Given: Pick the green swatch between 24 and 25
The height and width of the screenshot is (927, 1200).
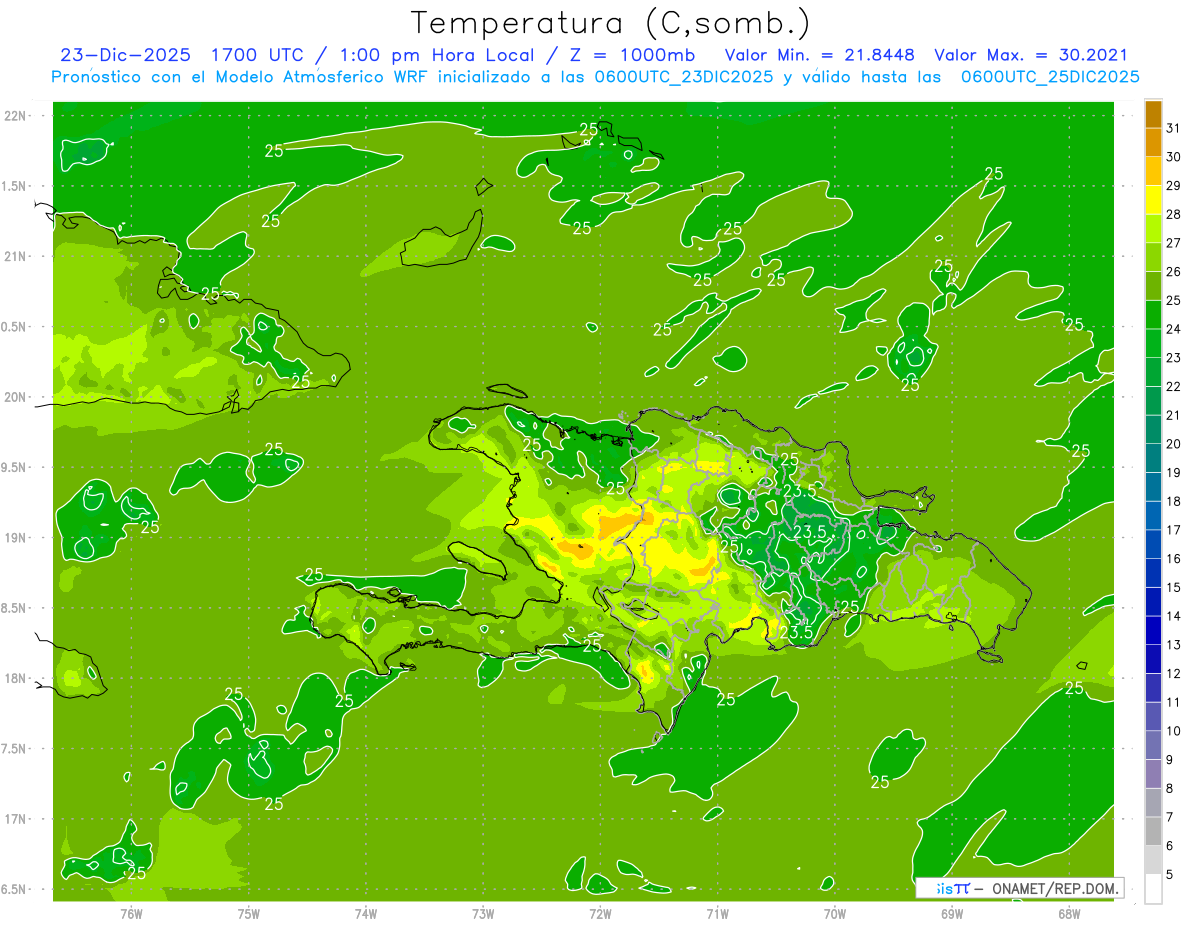Looking at the screenshot, I should pyautogui.click(x=1153, y=315).
